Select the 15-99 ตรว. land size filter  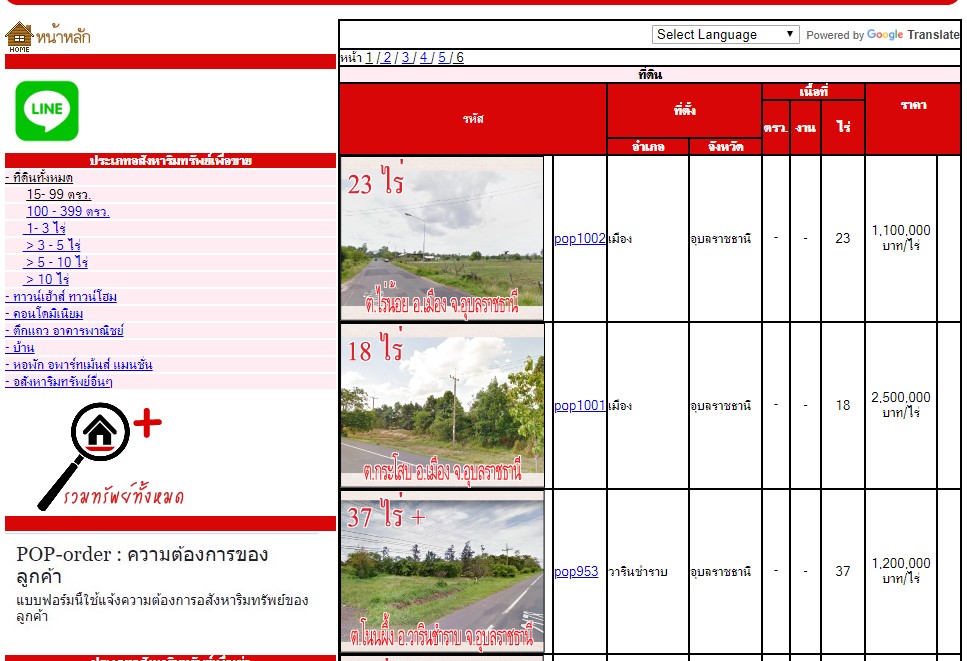coord(59,194)
